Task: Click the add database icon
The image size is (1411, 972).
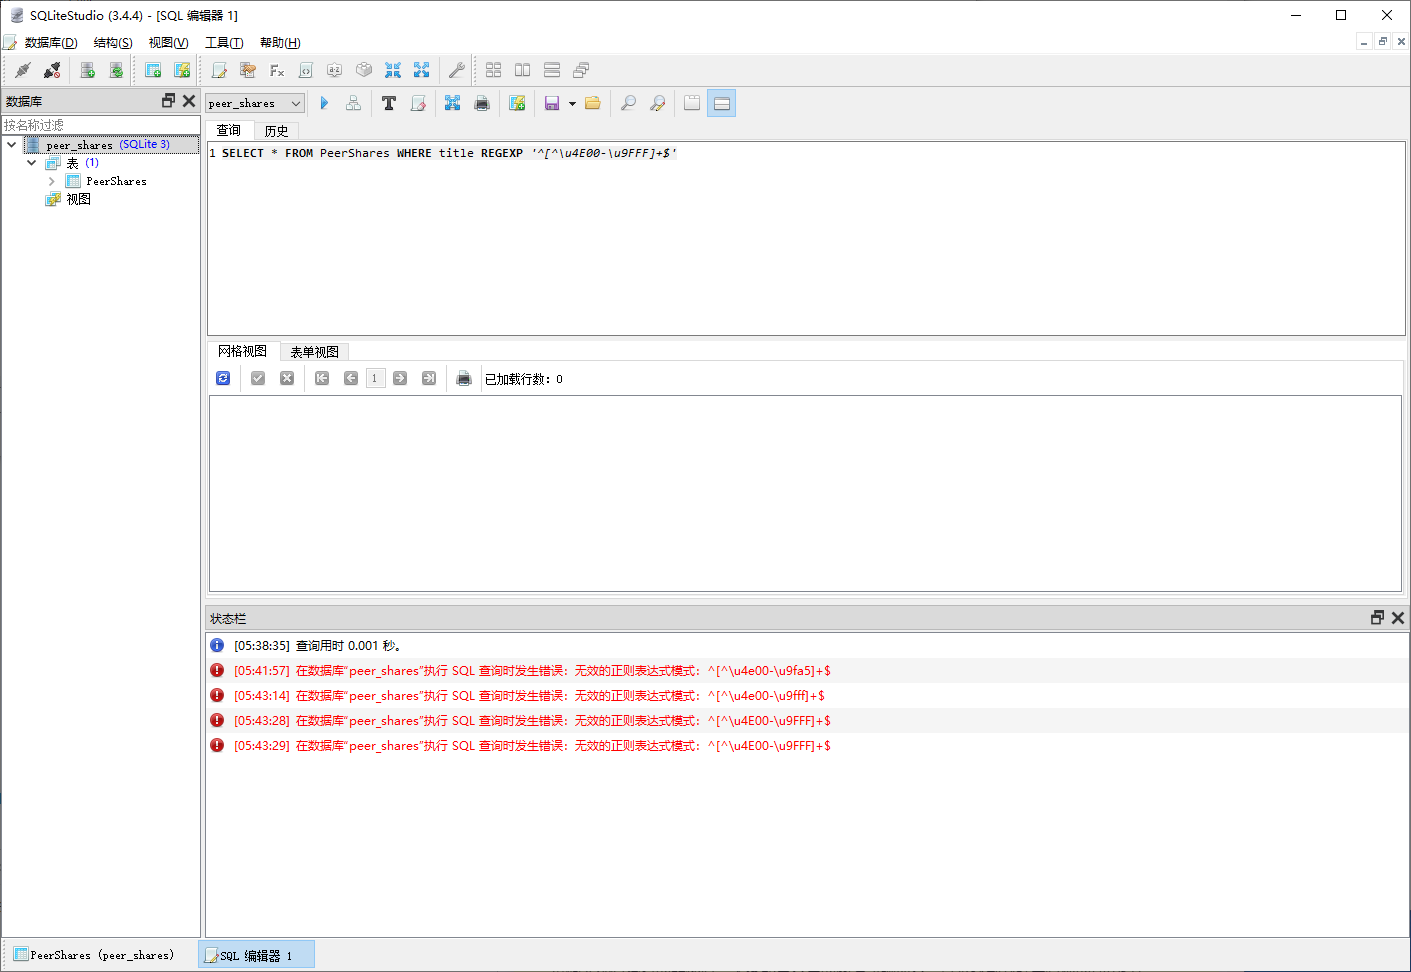Action: click(88, 70)
